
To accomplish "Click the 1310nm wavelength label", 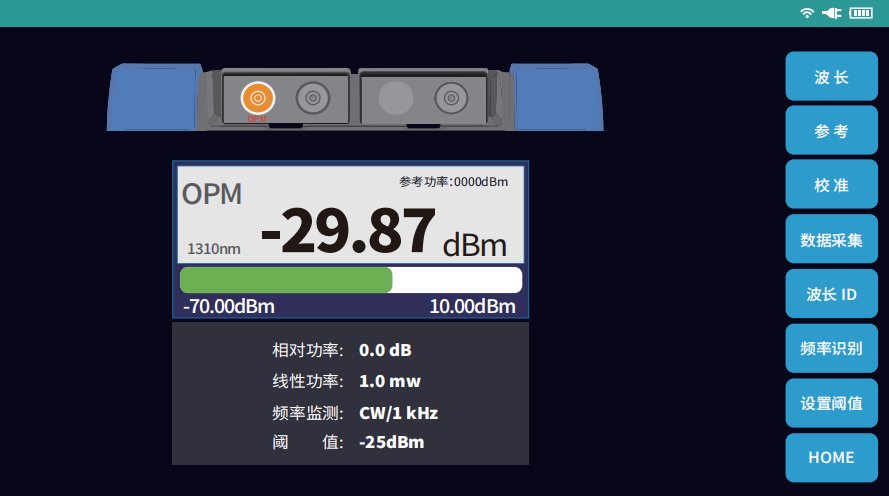I will pyautogui.click(x=214, y=249).
